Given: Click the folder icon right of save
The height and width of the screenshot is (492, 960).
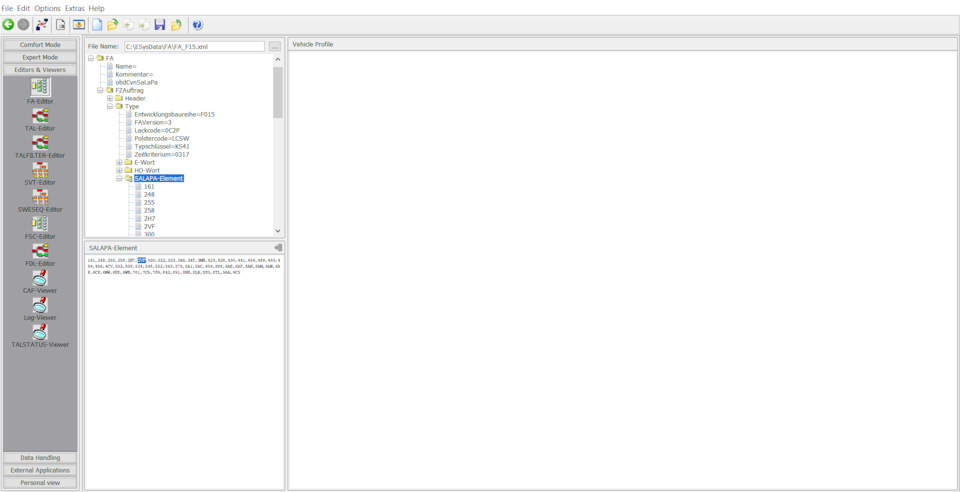Looking at the screenshot, I should [176, 25].
